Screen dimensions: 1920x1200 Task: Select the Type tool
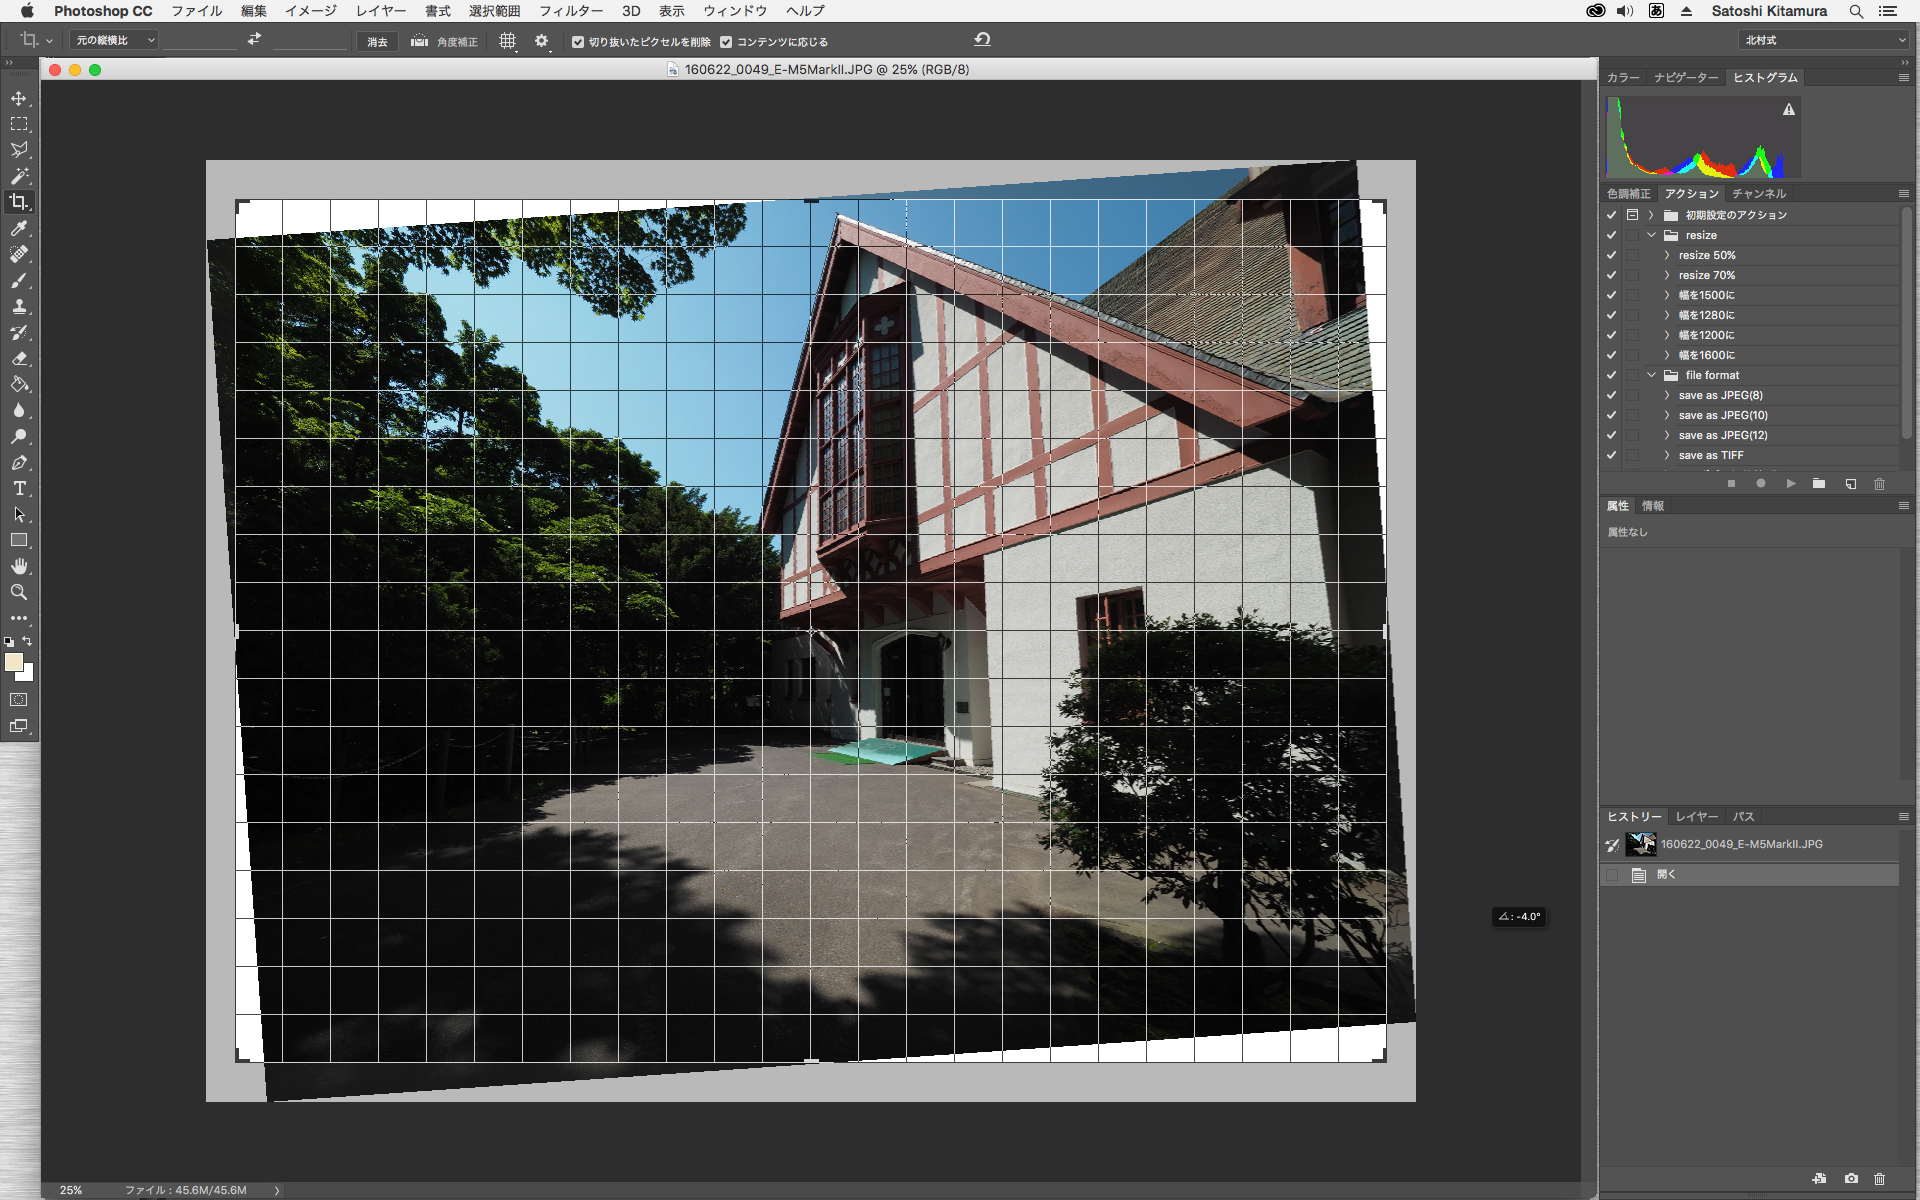click(19, 488)
